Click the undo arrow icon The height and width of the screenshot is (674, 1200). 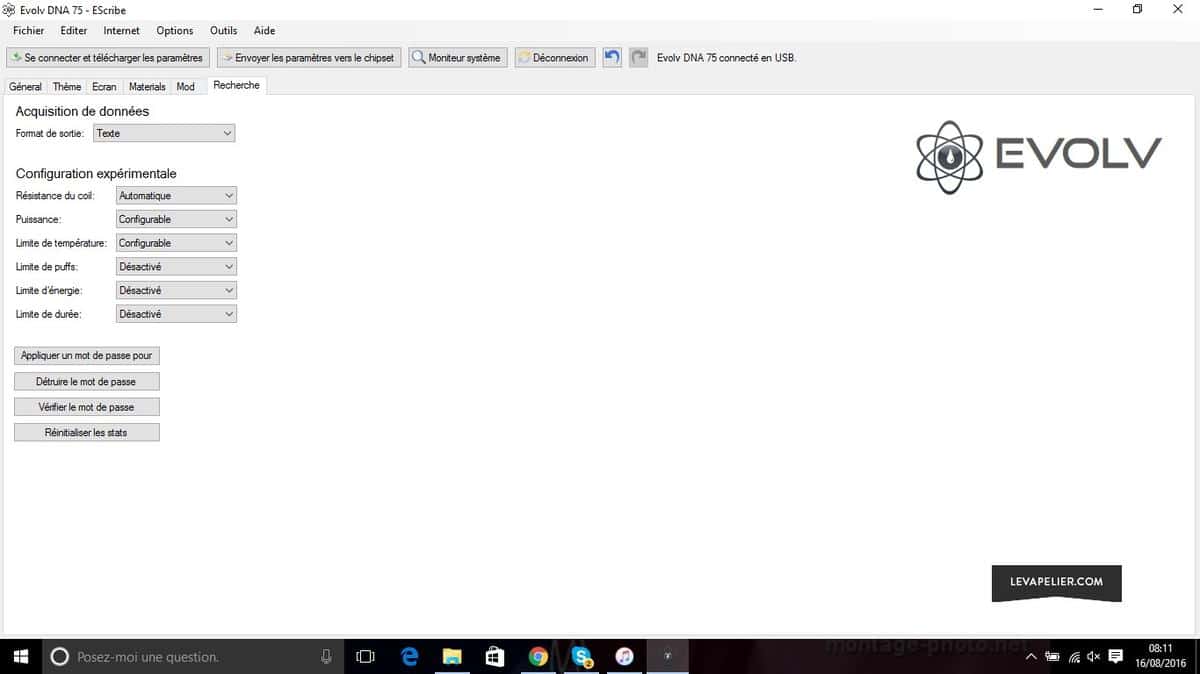pyautogui.click(x=612, y=57)
